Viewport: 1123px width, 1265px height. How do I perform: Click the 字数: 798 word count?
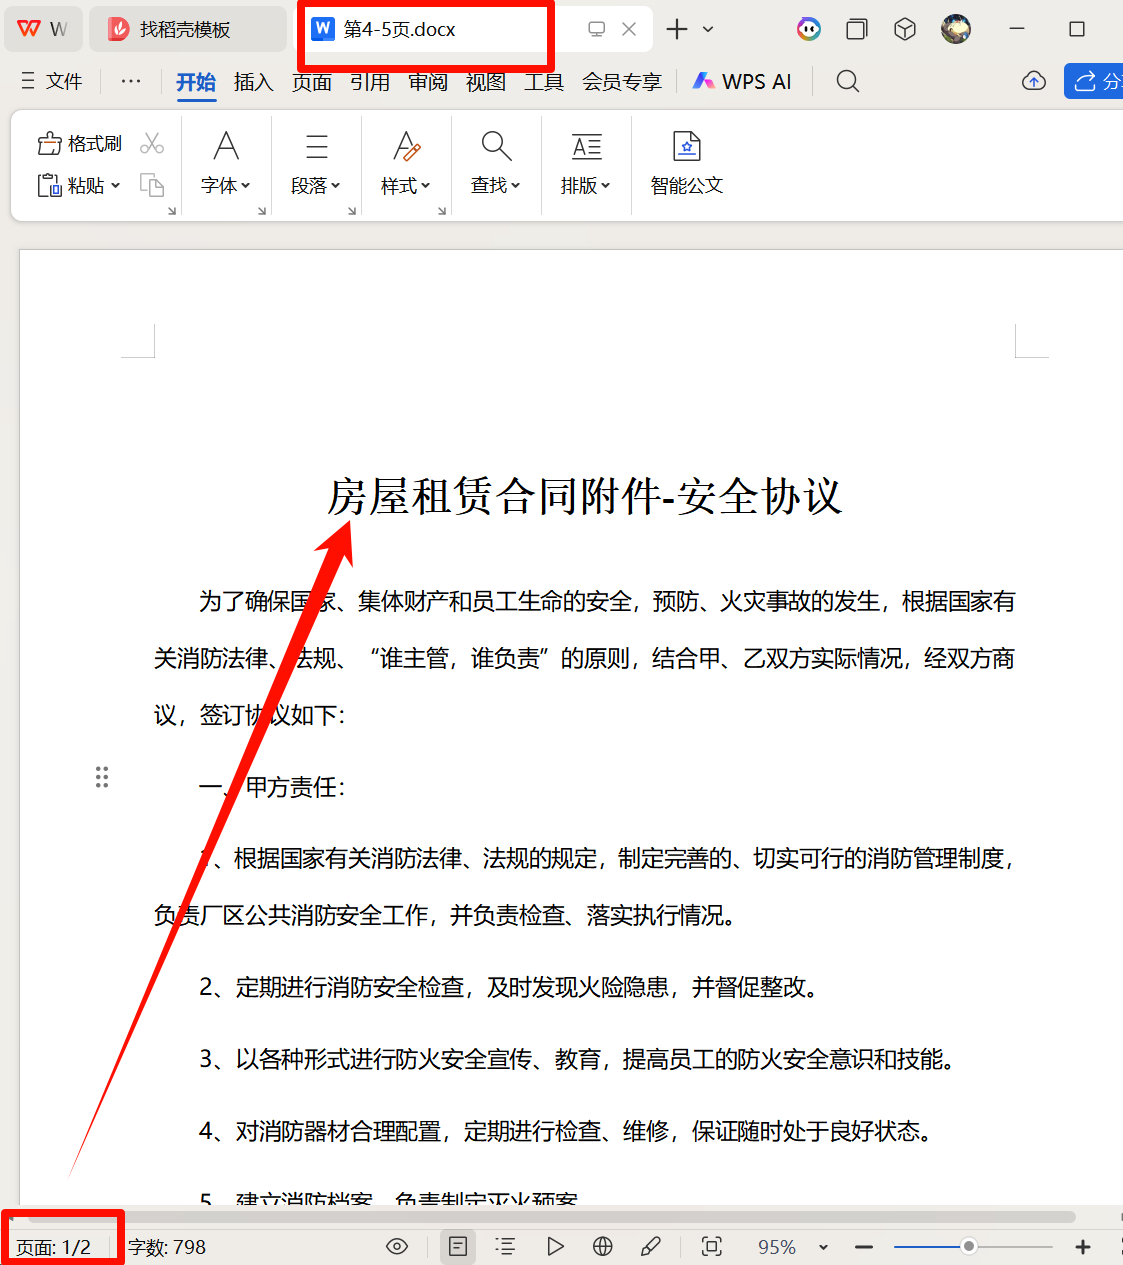pyautogui.click(x=167, y=1247)
